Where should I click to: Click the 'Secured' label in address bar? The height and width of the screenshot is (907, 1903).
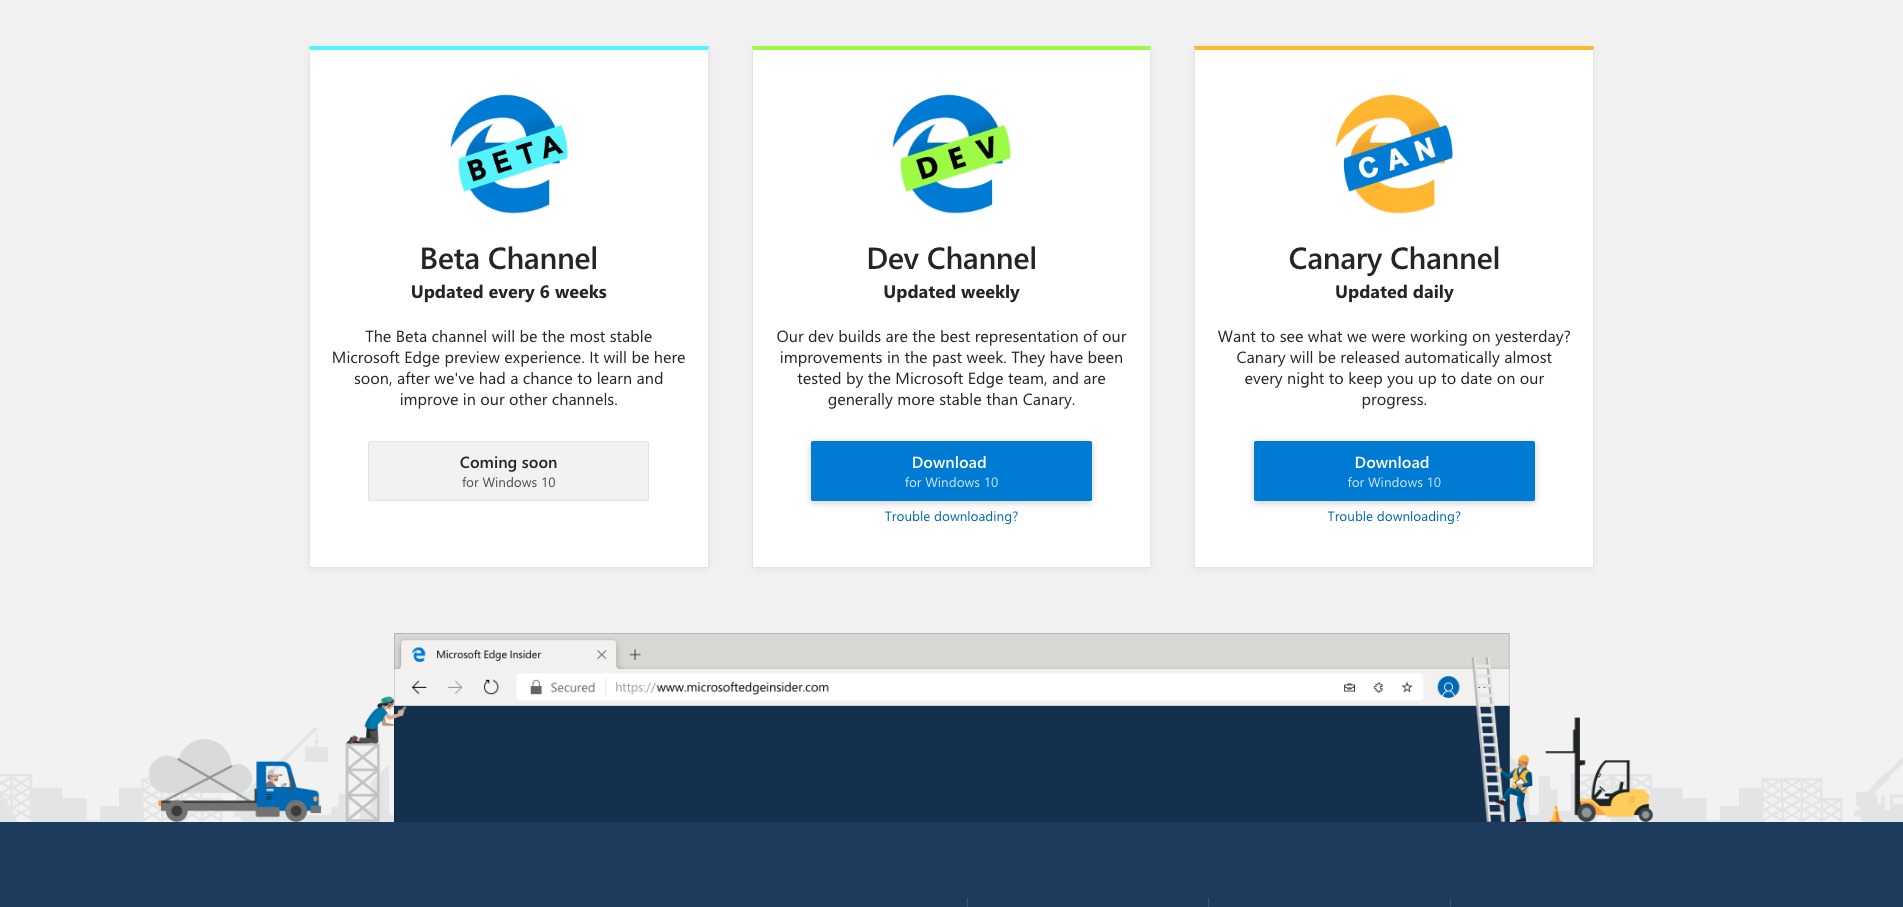pyautogui.click(x=572, y=687)
